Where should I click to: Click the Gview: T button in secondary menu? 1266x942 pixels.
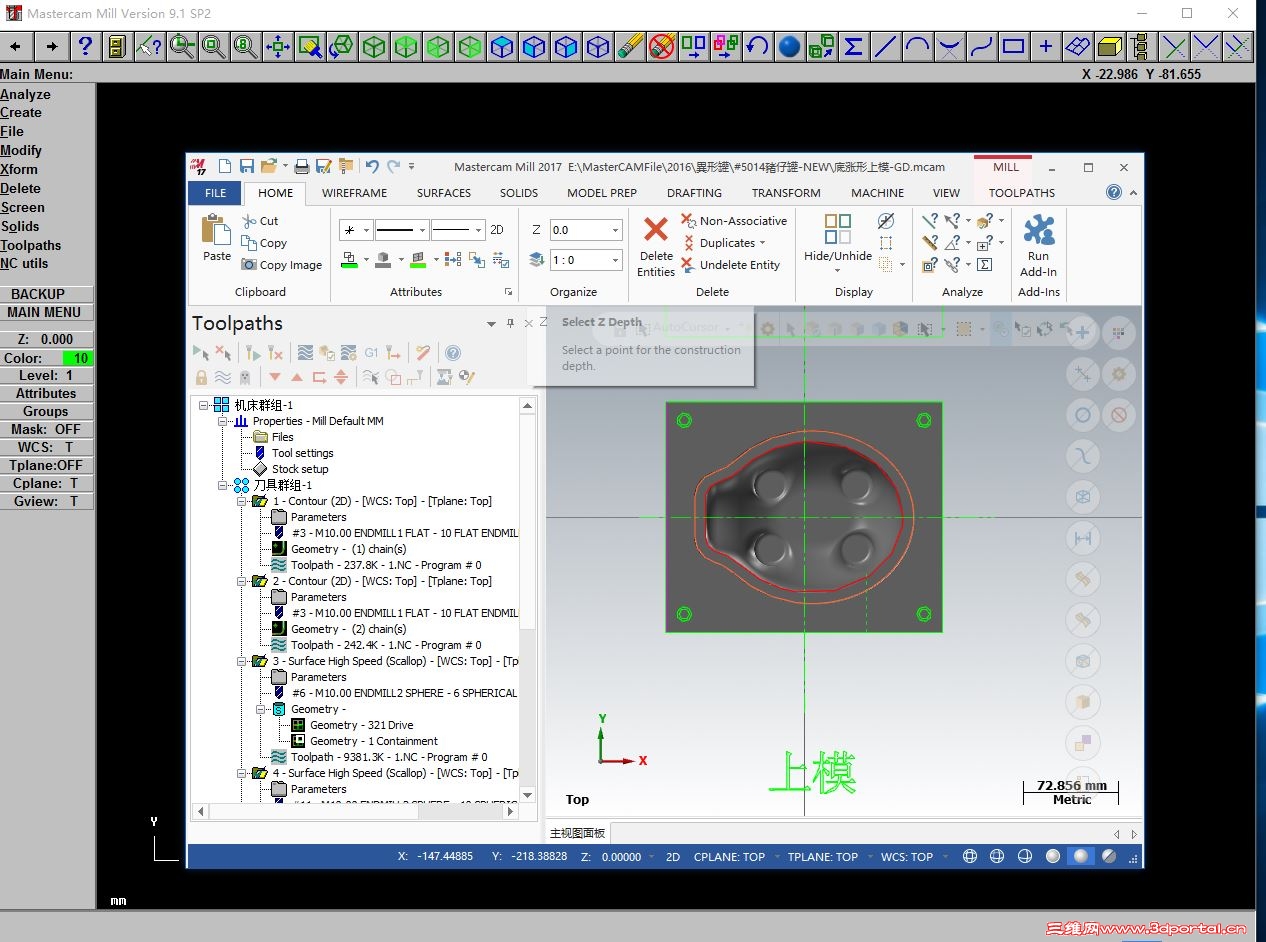pos(46,501)
